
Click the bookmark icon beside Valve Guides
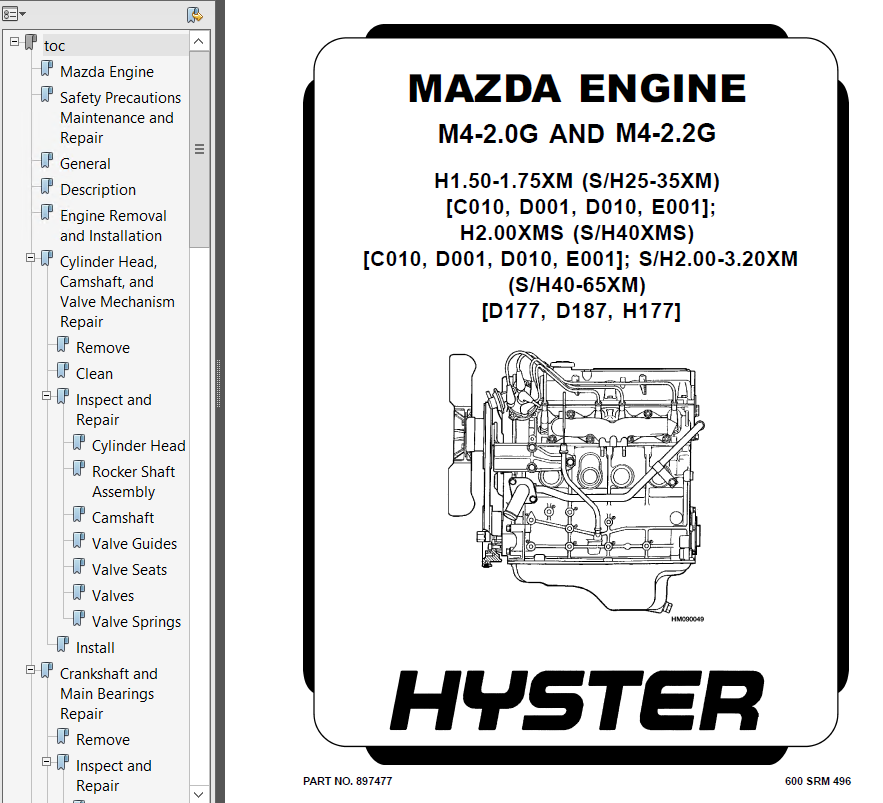pyautogui.click(x=79, y=541)
